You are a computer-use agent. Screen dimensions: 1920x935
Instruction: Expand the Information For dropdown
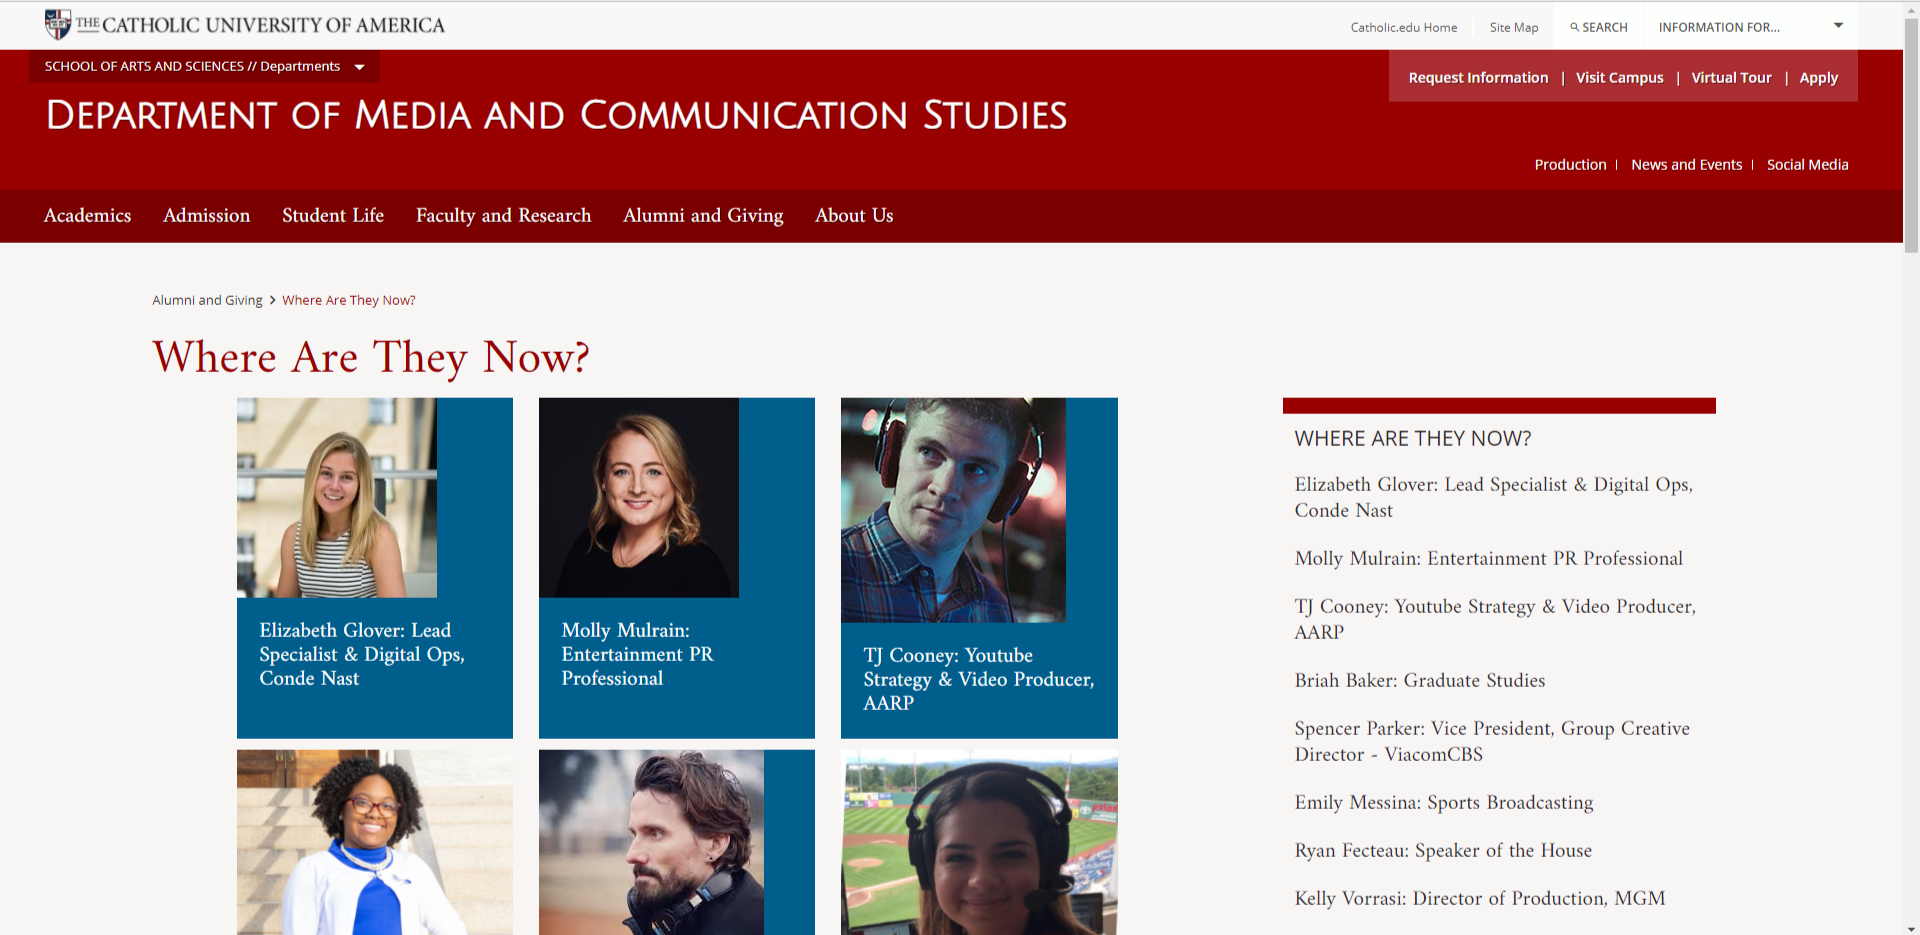(x=1837, y=26)
